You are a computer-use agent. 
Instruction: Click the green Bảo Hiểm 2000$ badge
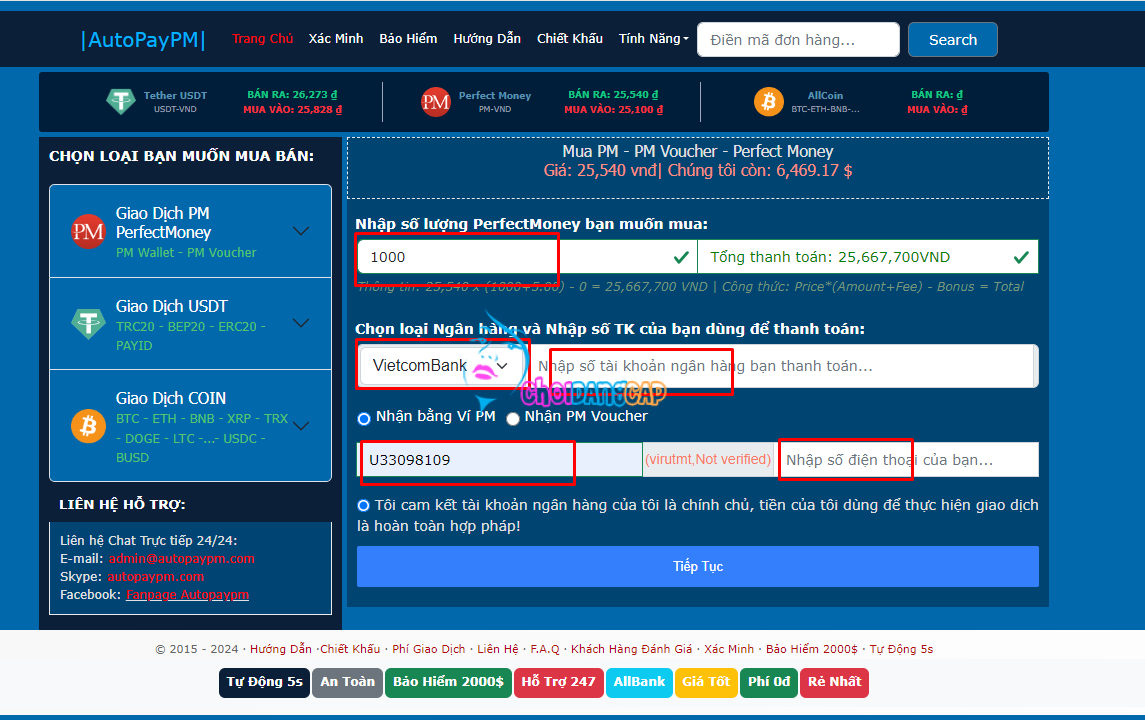pos(448,683)
